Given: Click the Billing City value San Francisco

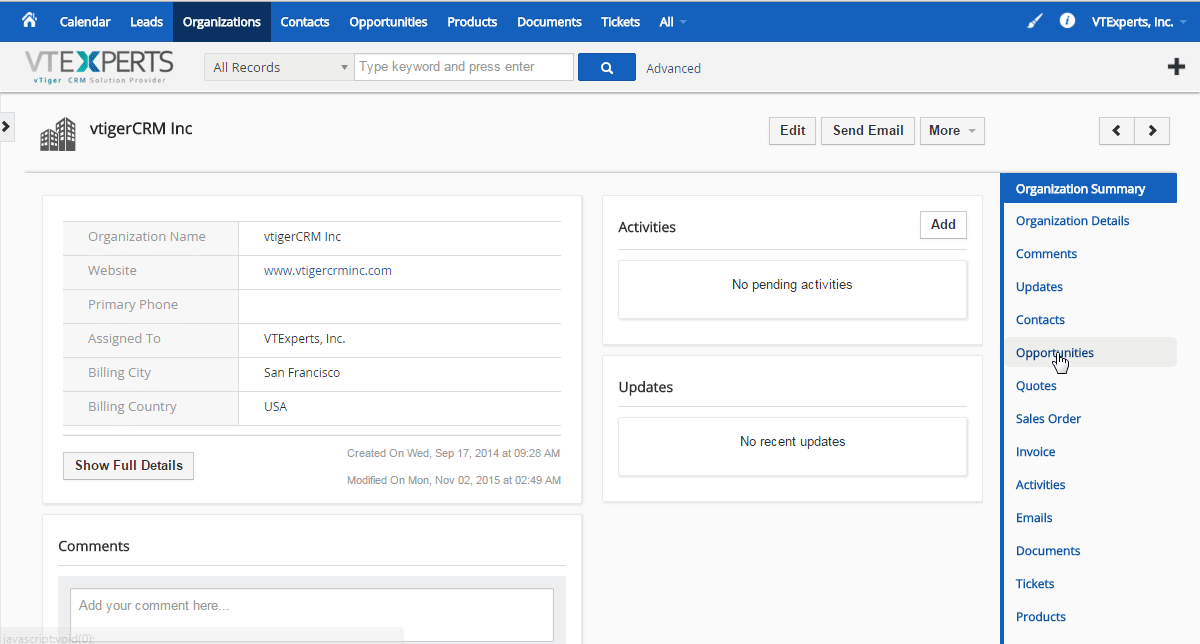Looking at the screenshot, I should pos(302,373).
